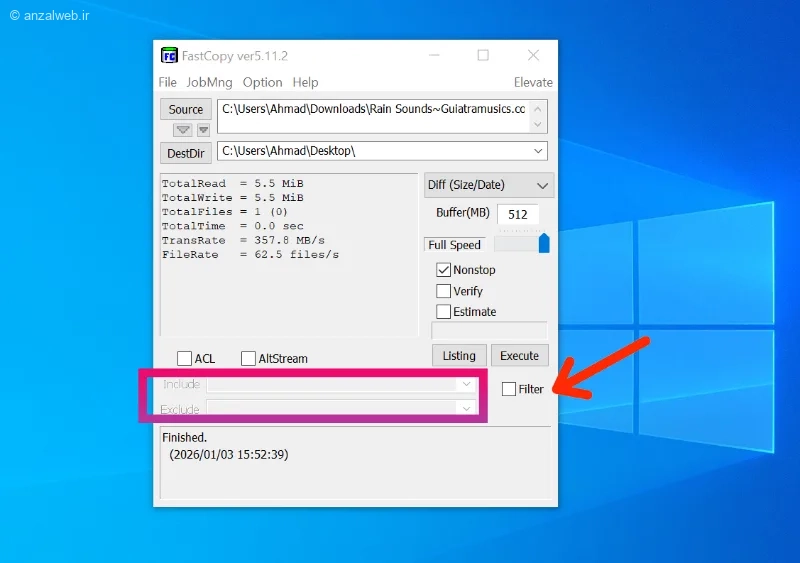Click the larger down-triangle icon under Source
The width and height of the screenshot is (800, 563).
click(x=183, y=130)
